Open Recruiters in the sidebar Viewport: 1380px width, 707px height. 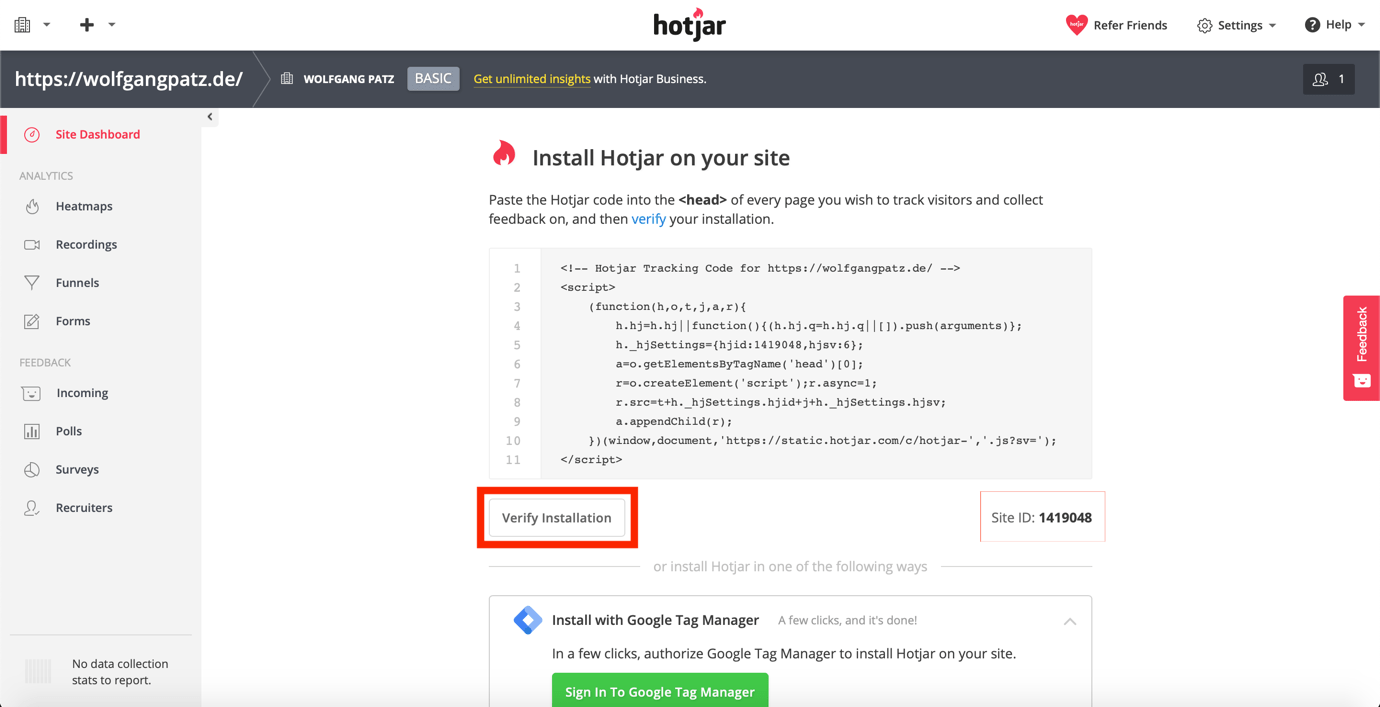[84, 508]
